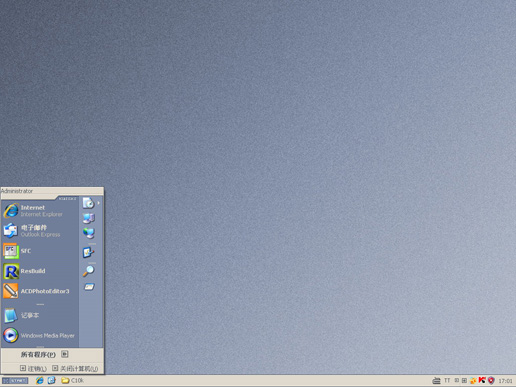
Task: Open the recent documents folder icon
Action: coord(88,203)
